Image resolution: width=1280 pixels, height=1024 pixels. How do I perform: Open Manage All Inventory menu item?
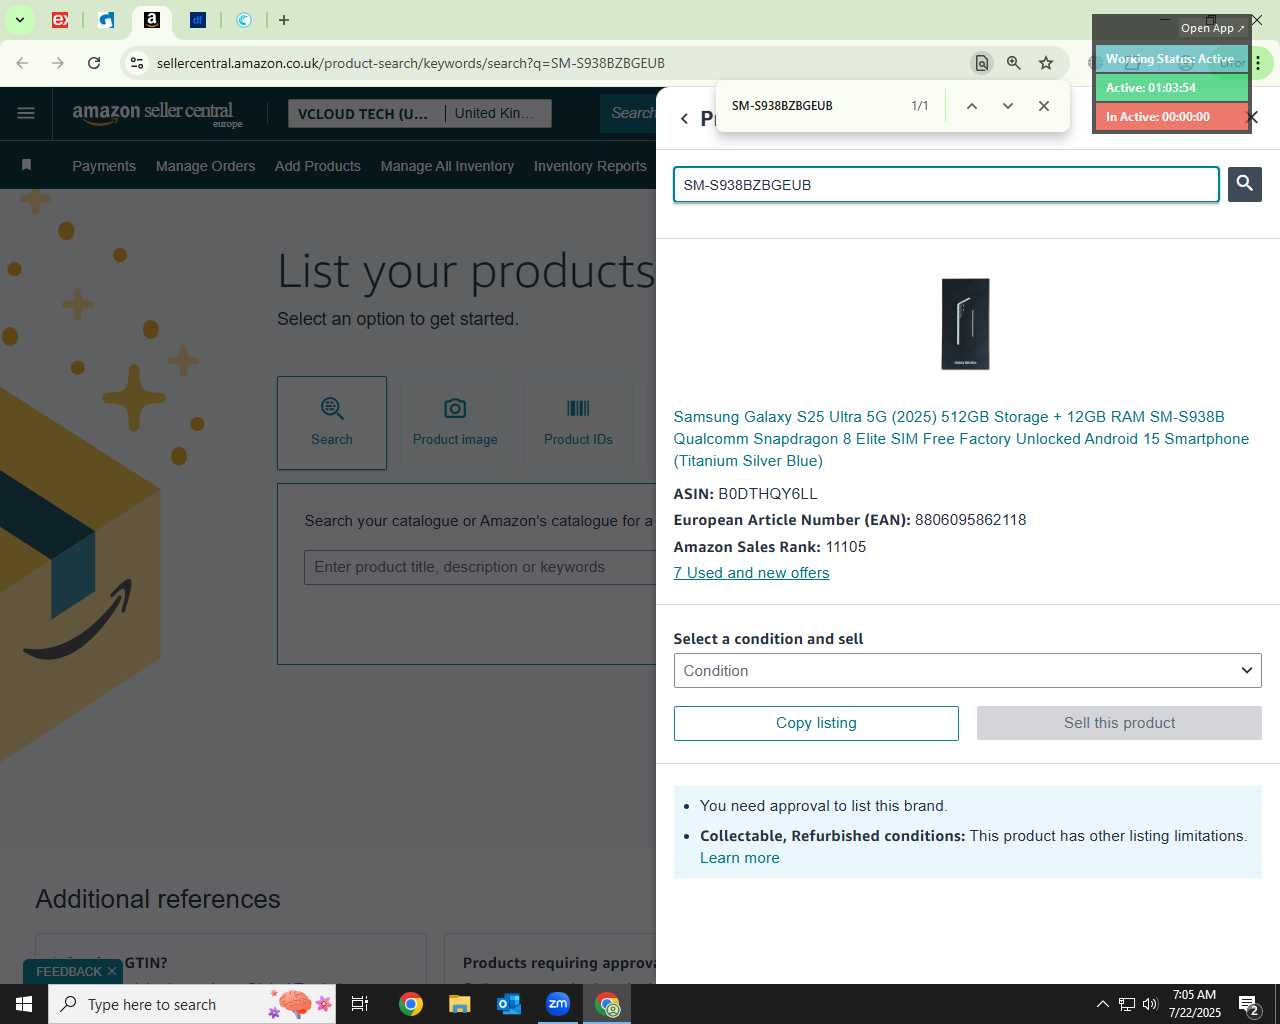click(447, 166)
